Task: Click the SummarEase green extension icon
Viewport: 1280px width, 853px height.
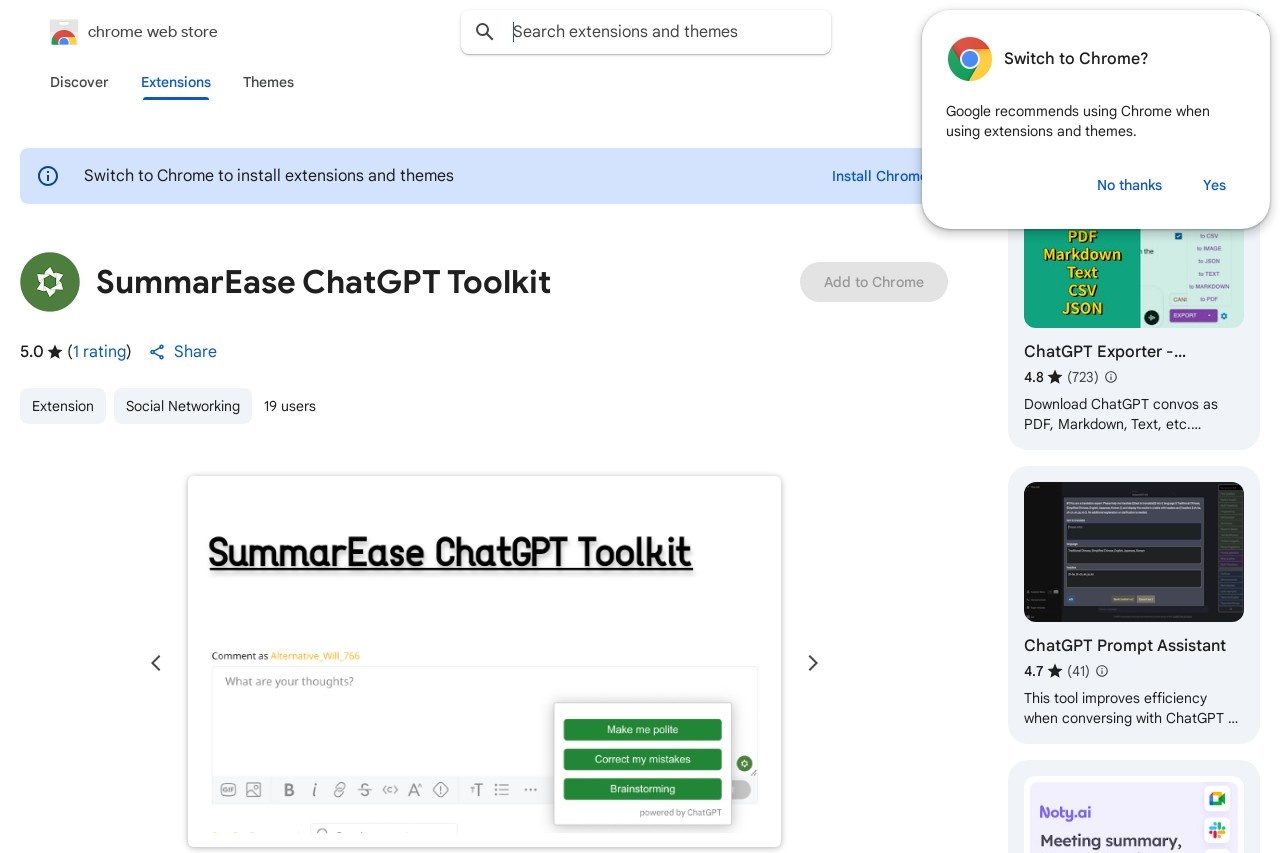Action: 50,282
